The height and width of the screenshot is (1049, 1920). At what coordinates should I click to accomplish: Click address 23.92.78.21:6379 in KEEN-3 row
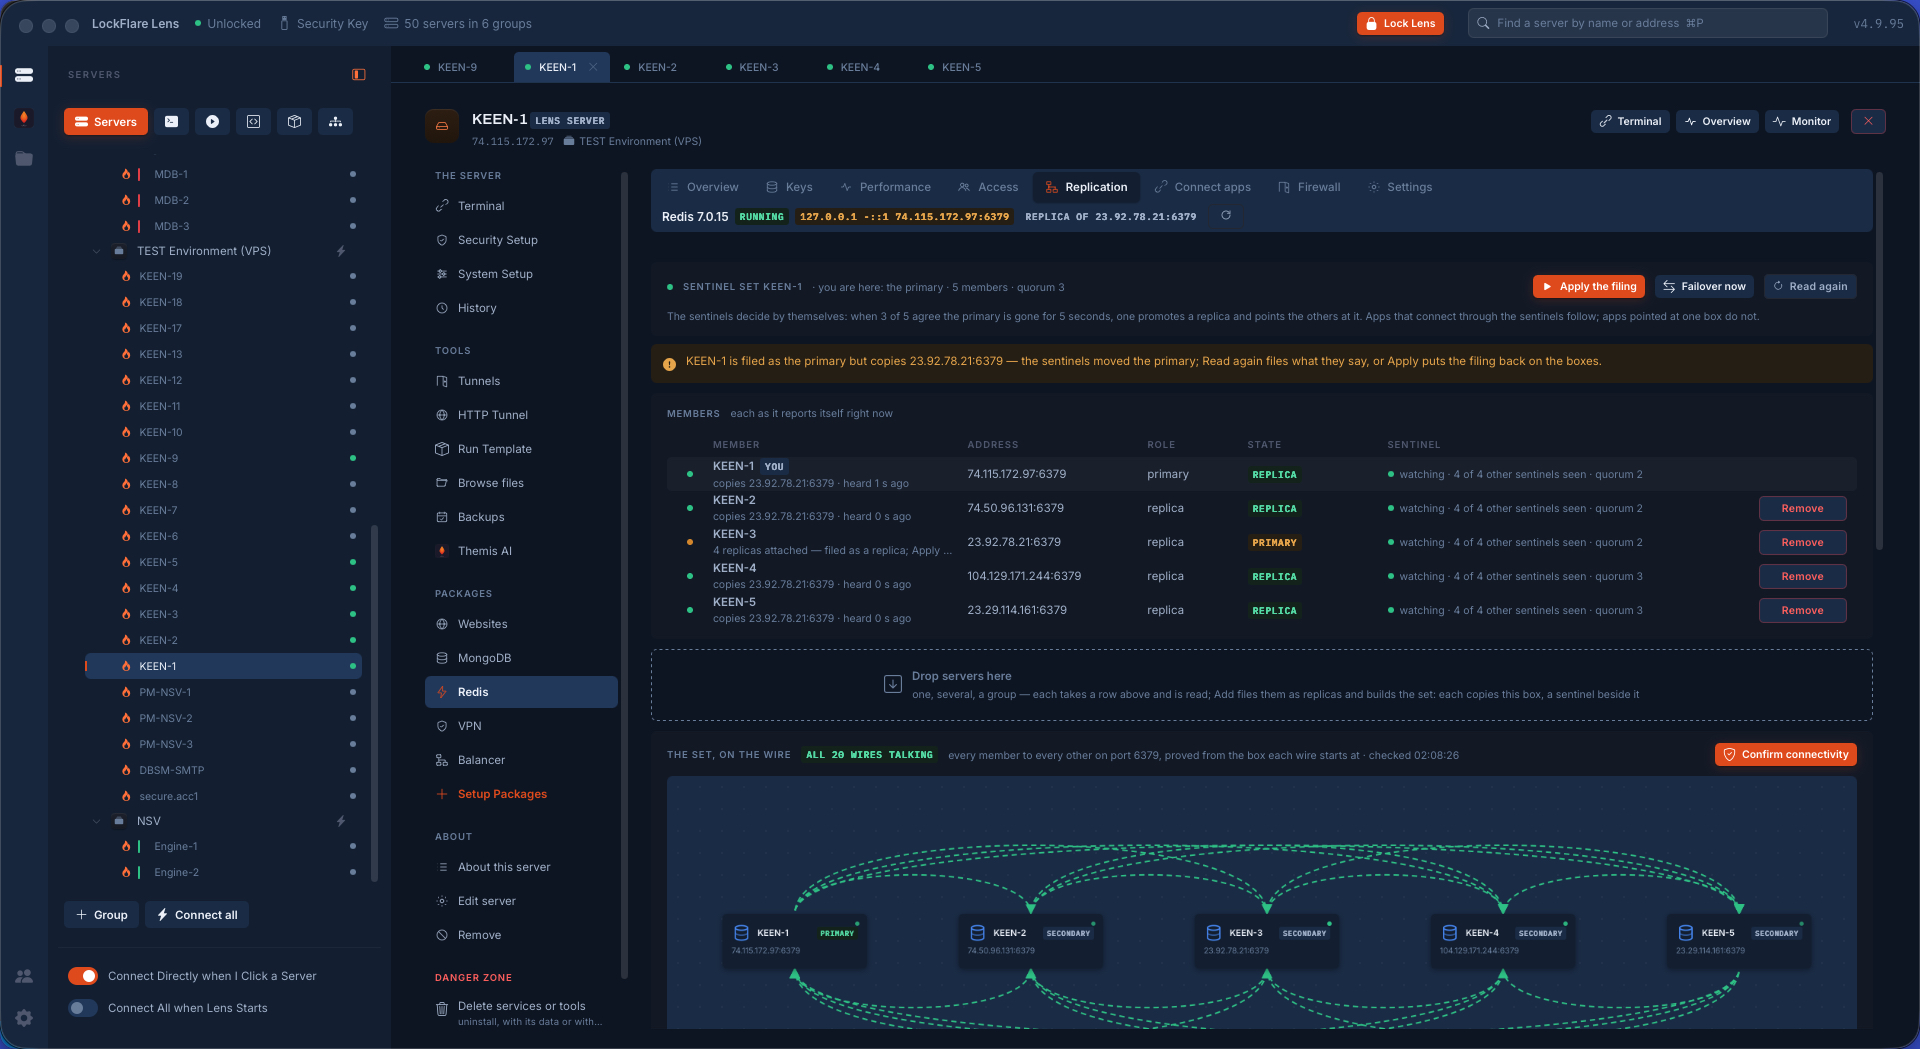[x=1014, y=542]
